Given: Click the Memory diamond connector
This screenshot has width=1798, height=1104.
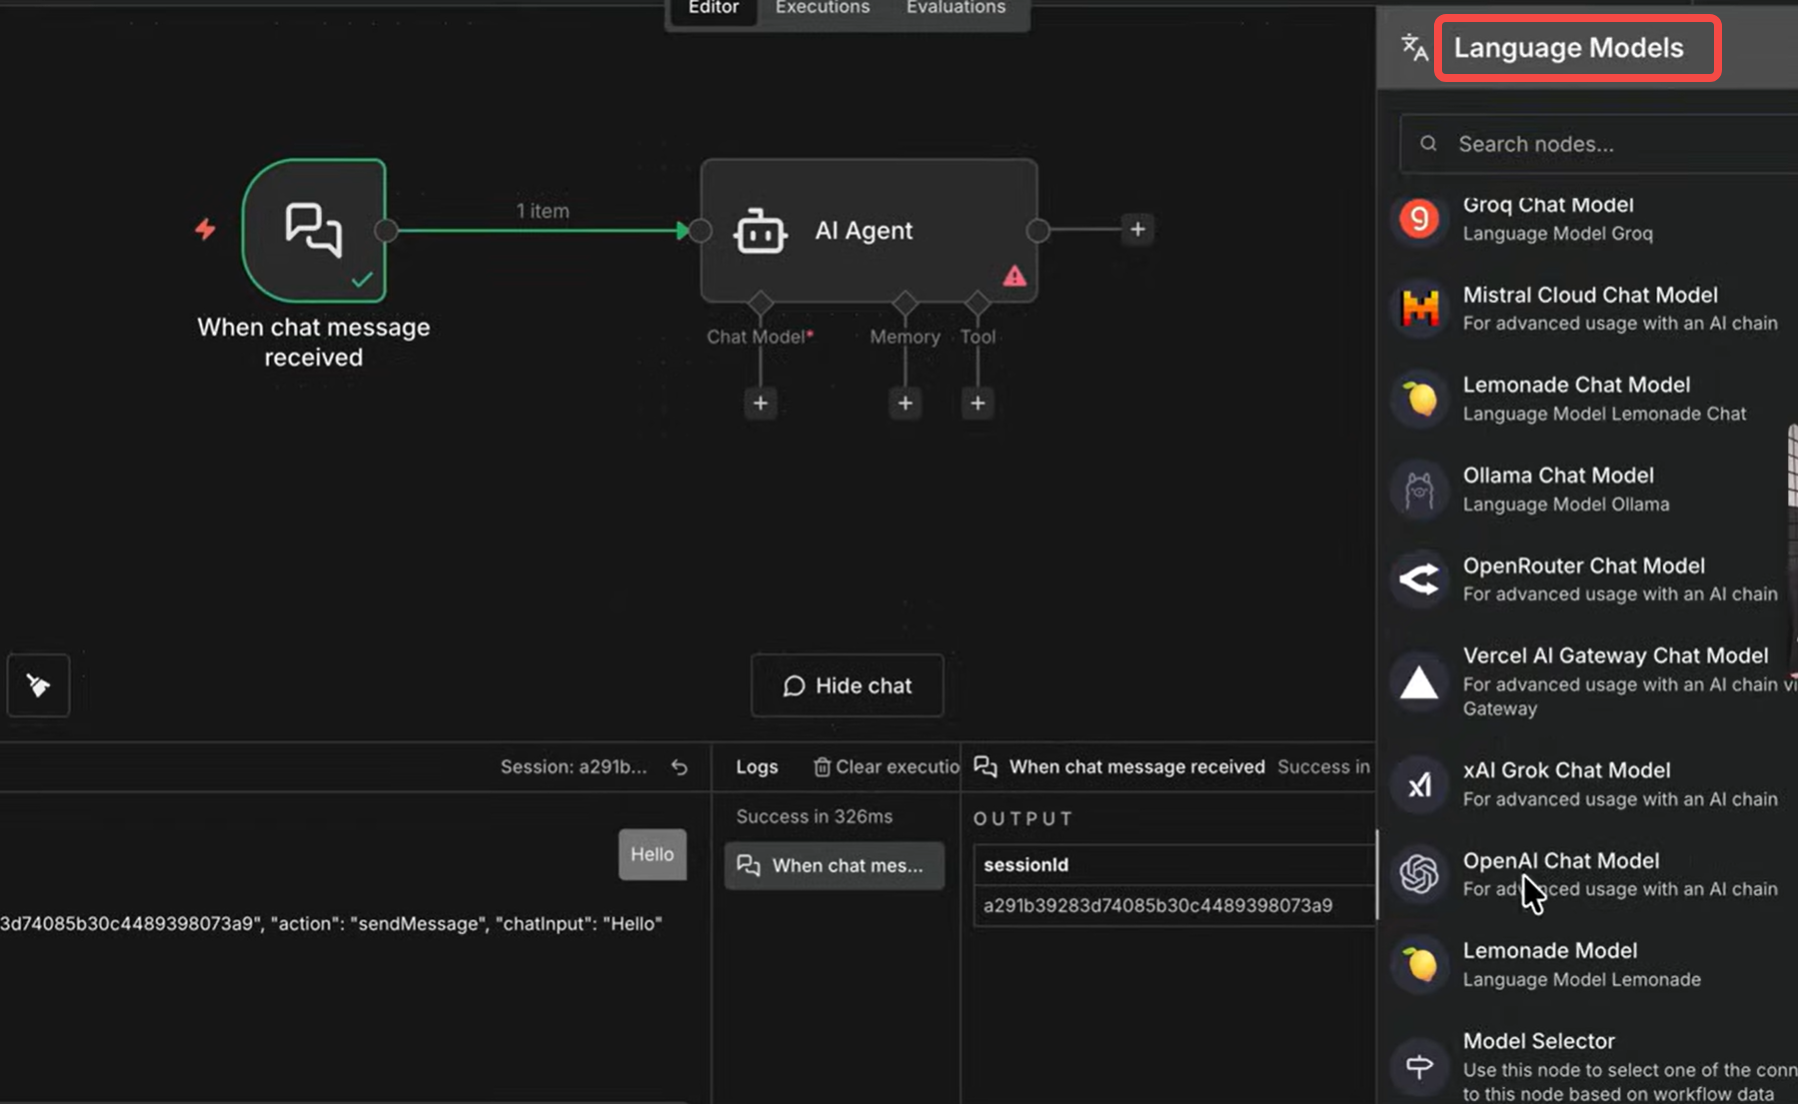Looking at the screenshot, I should click(x=905, y=302).
